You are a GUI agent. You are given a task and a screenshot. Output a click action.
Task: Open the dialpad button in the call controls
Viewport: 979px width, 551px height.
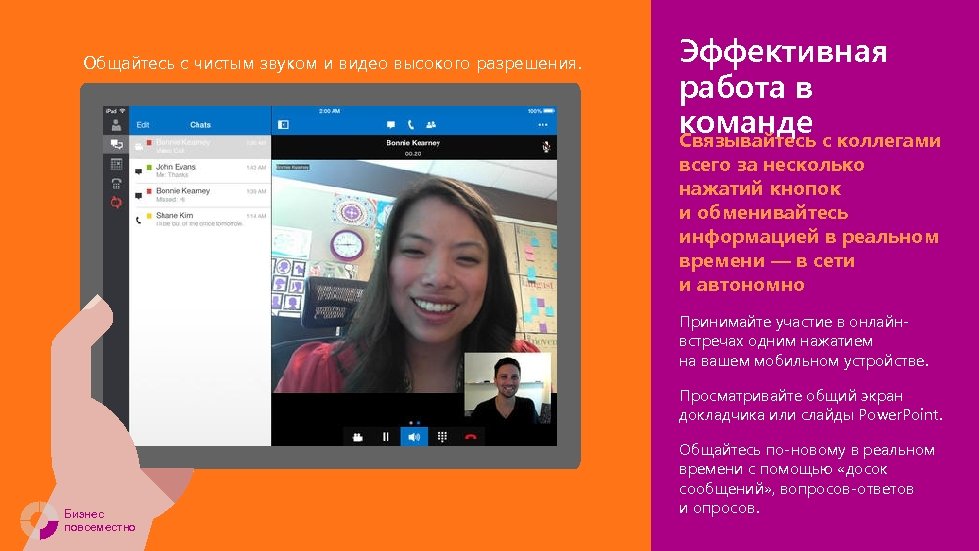click(x=442, y=437)
